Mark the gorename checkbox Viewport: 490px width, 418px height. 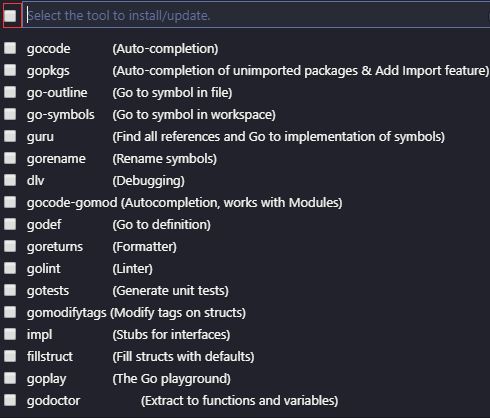coord(10,158)
